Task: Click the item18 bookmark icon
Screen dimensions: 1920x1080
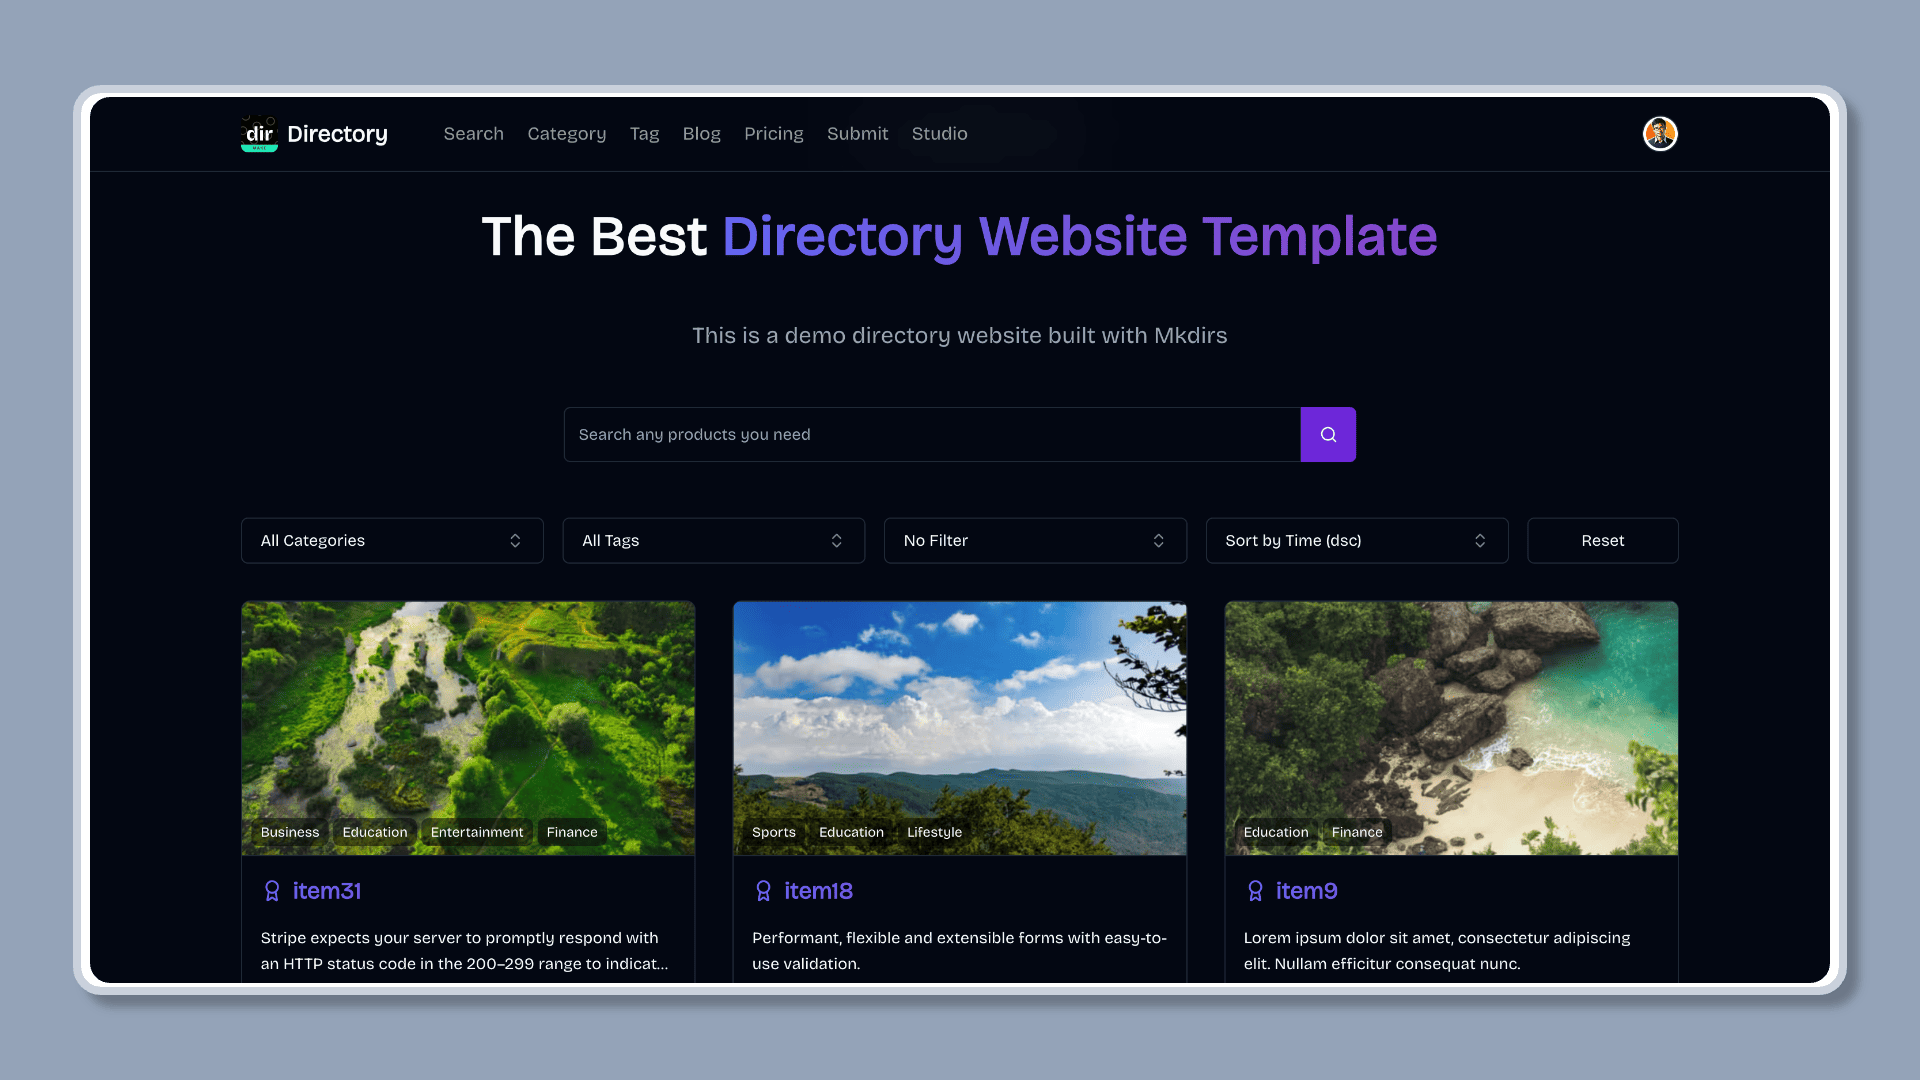Action: (764, 891)
